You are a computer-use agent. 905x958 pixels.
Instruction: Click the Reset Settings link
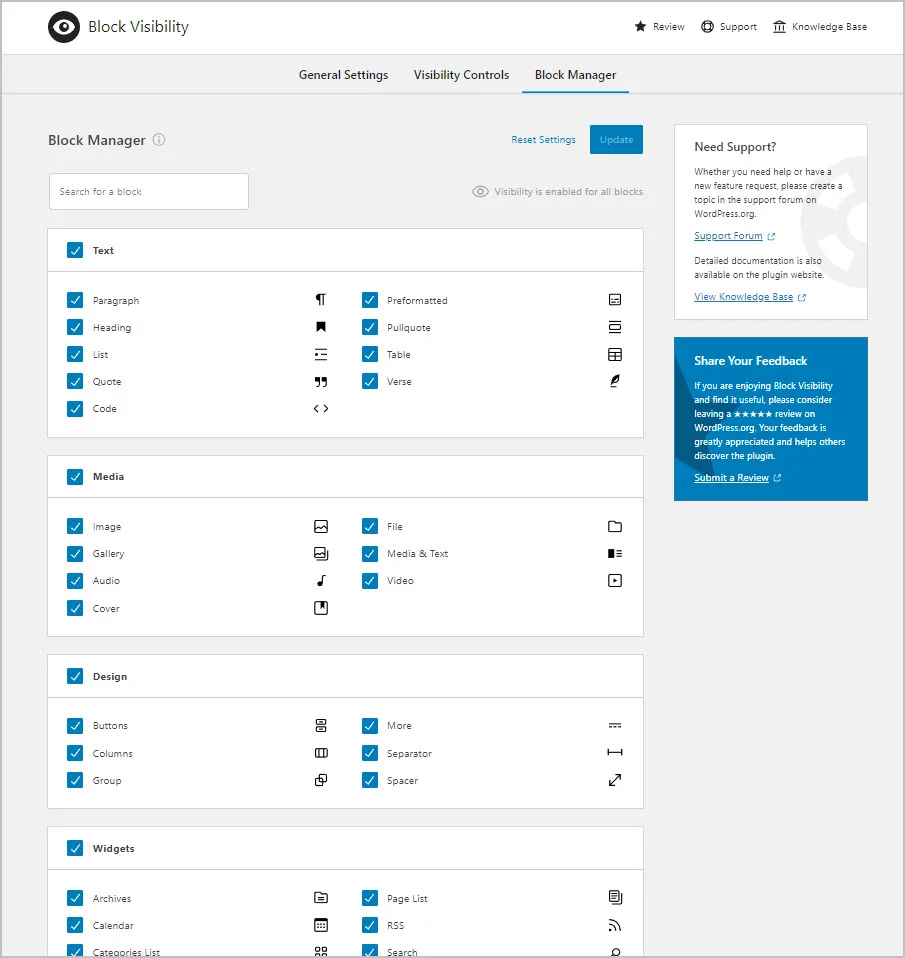[x=543, y=140]
